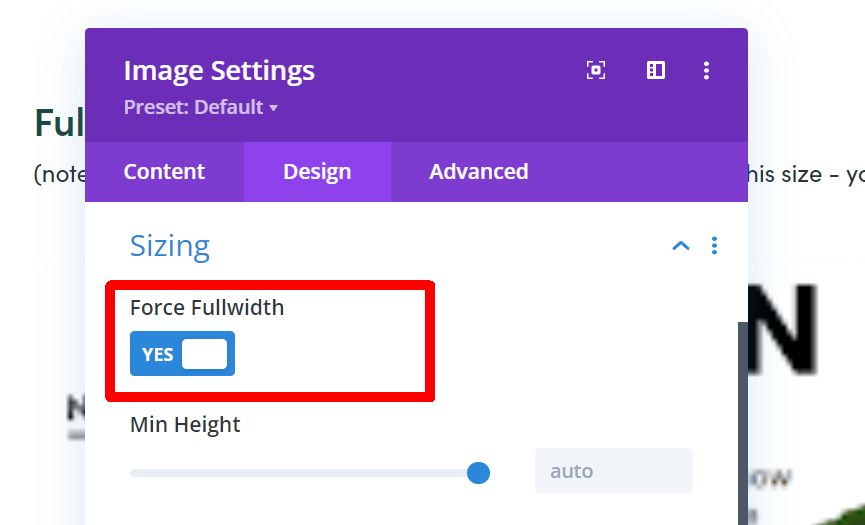Select the Design tab
The height and width of the screenshot is (525, 865).
tap(317, 172)
